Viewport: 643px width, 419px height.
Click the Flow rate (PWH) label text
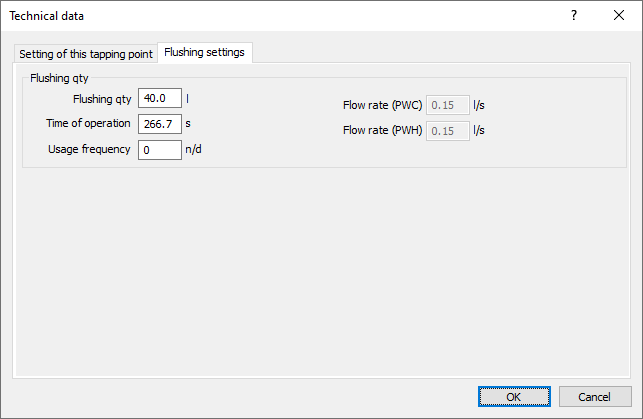click(383, 130)
